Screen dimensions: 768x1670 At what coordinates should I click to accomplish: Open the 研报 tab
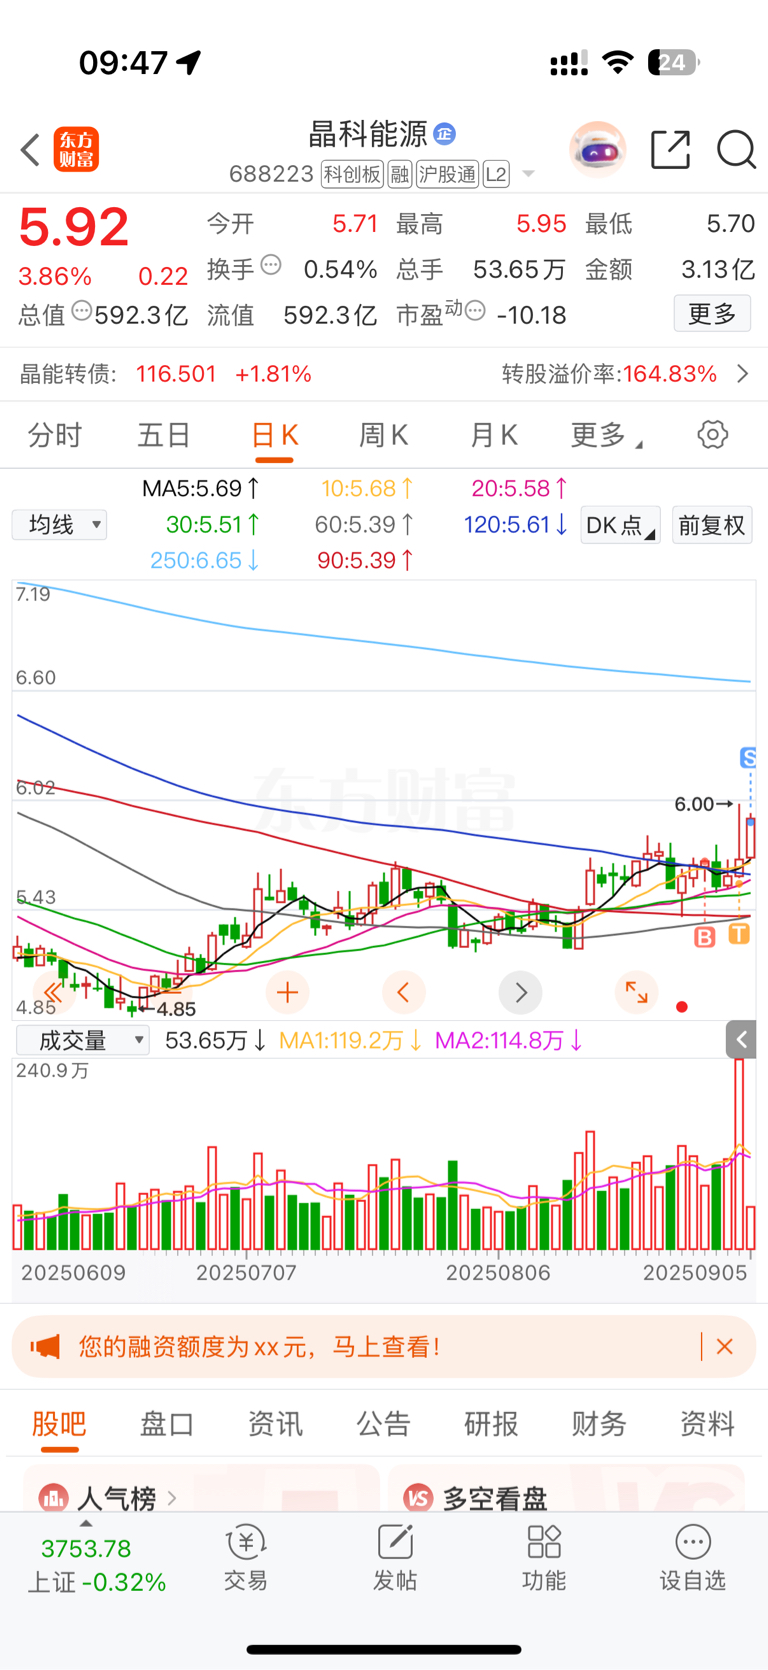(491, 1423)
